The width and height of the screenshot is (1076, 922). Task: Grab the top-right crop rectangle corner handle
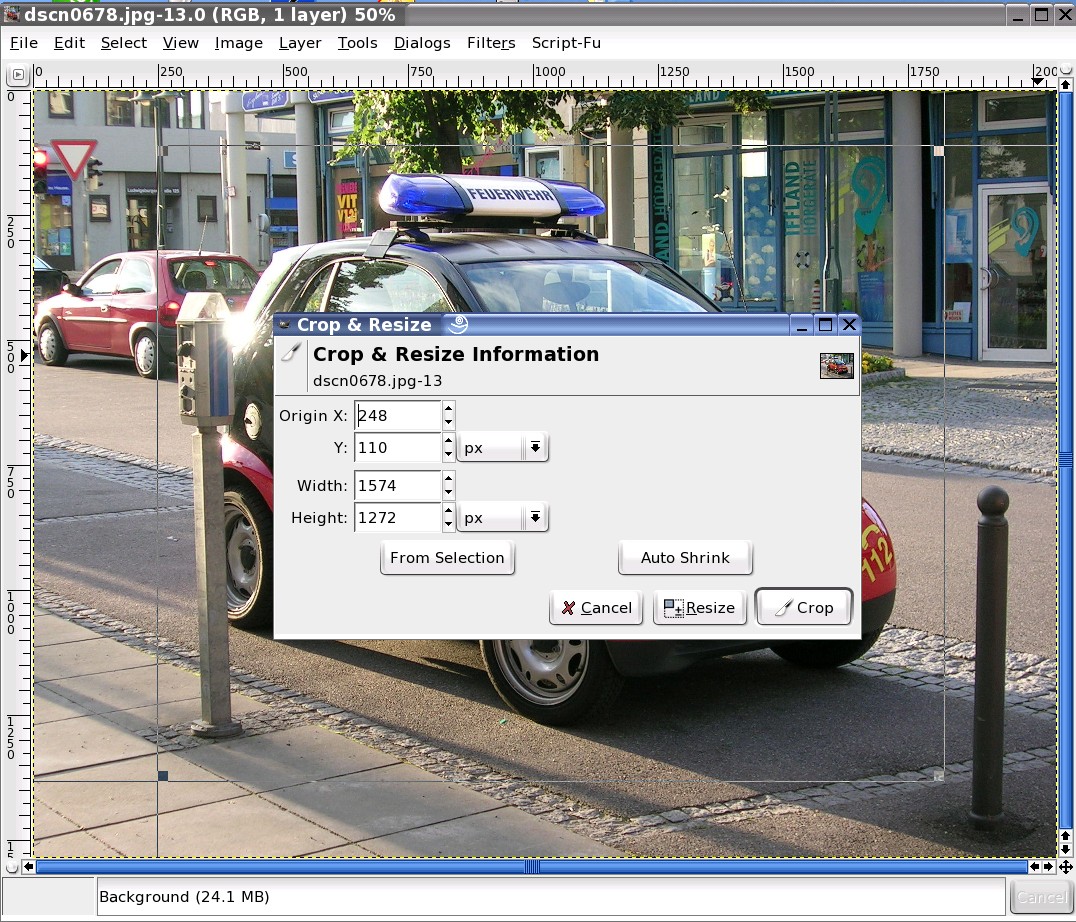point(938,151)
